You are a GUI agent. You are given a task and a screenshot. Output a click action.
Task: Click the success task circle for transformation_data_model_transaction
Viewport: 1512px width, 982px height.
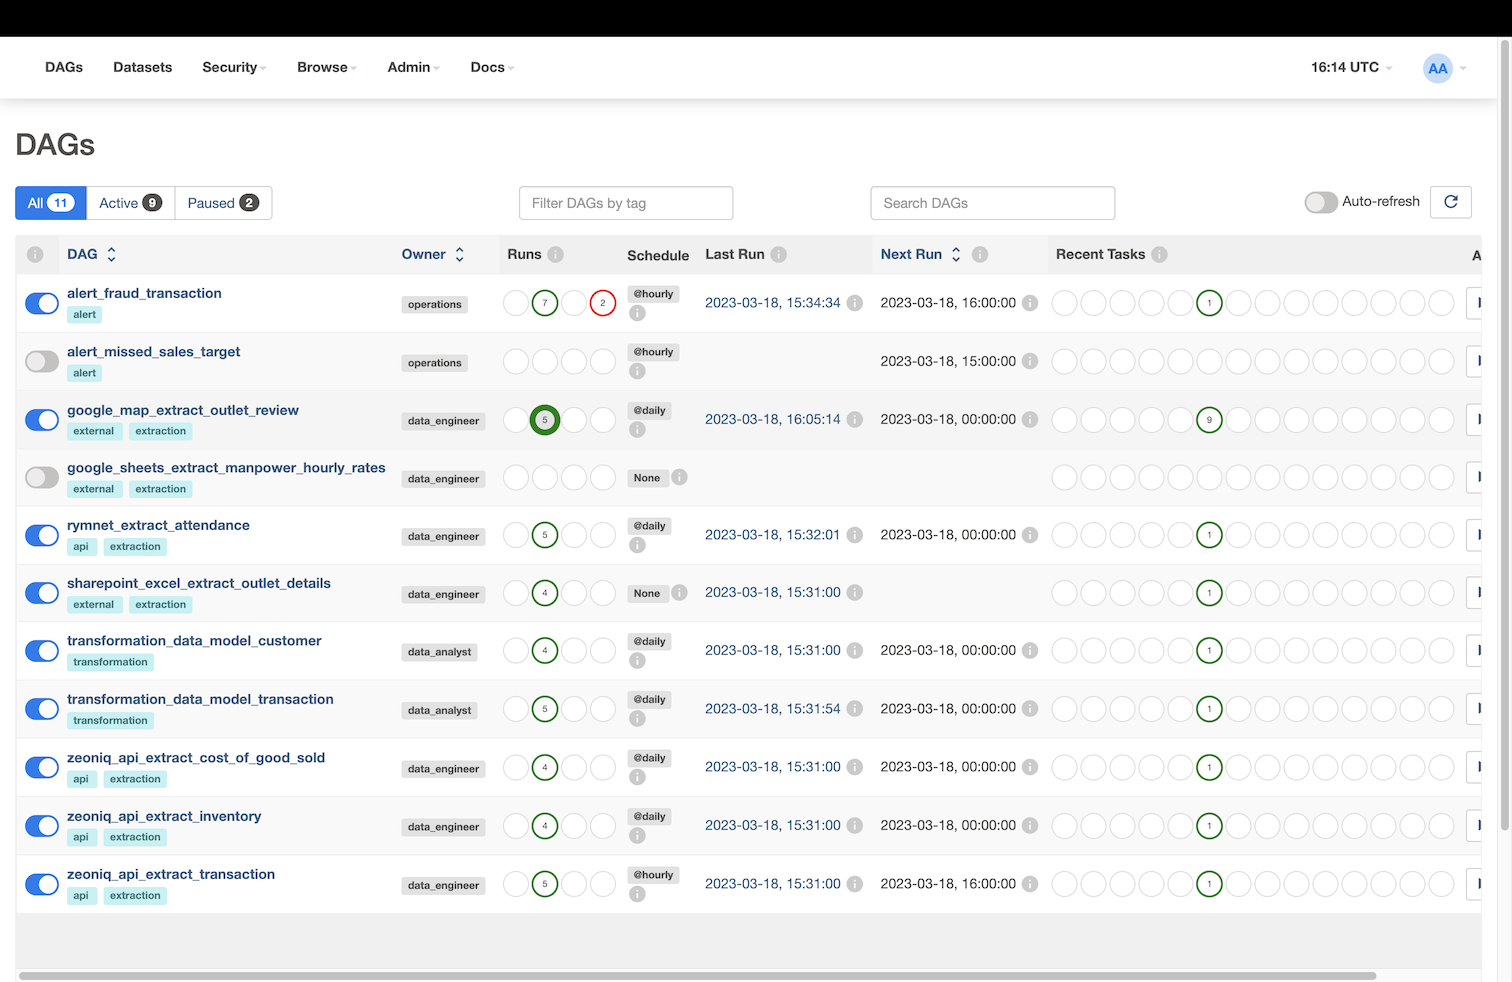tap(1210, 709)
